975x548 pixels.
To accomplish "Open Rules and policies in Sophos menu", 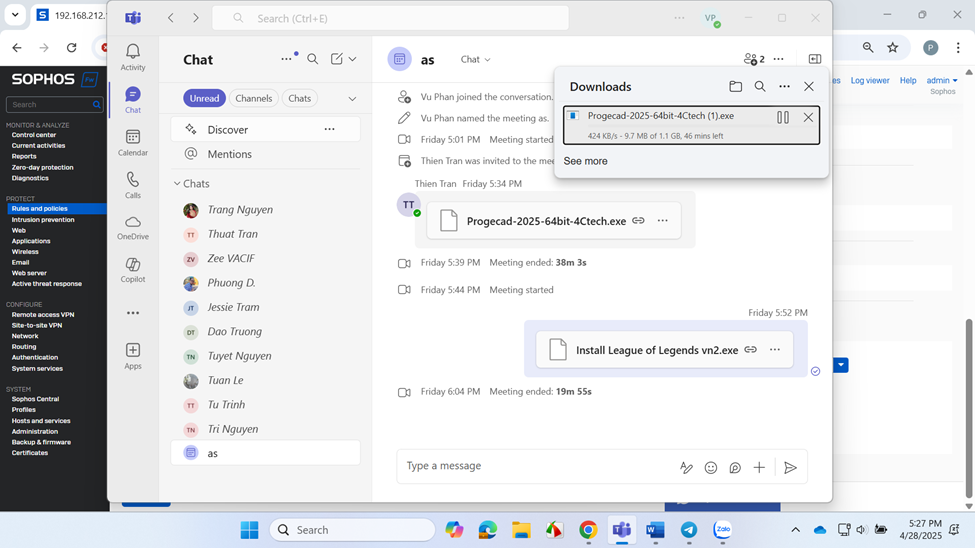I will (x=40, y=209).
